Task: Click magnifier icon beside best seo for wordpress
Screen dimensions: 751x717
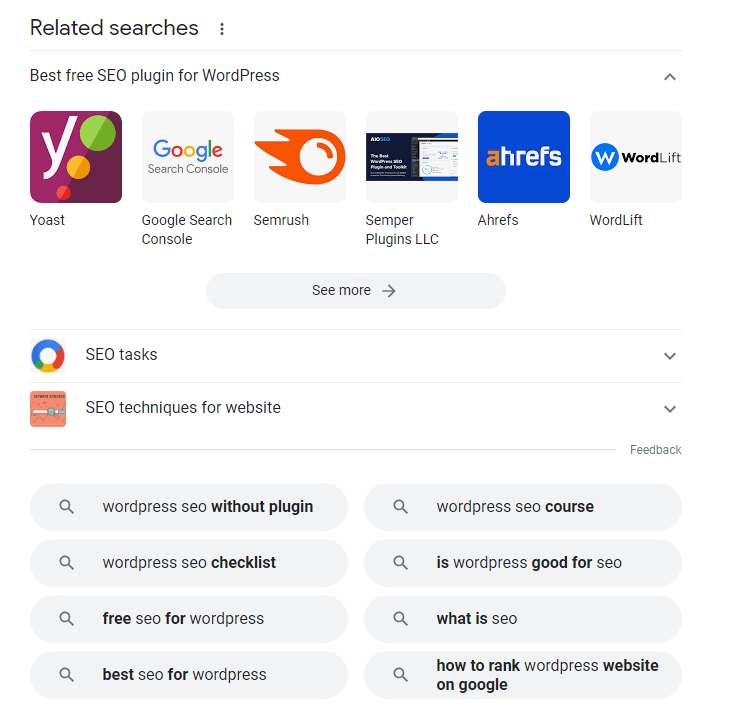Action: (x=67, y=675)
